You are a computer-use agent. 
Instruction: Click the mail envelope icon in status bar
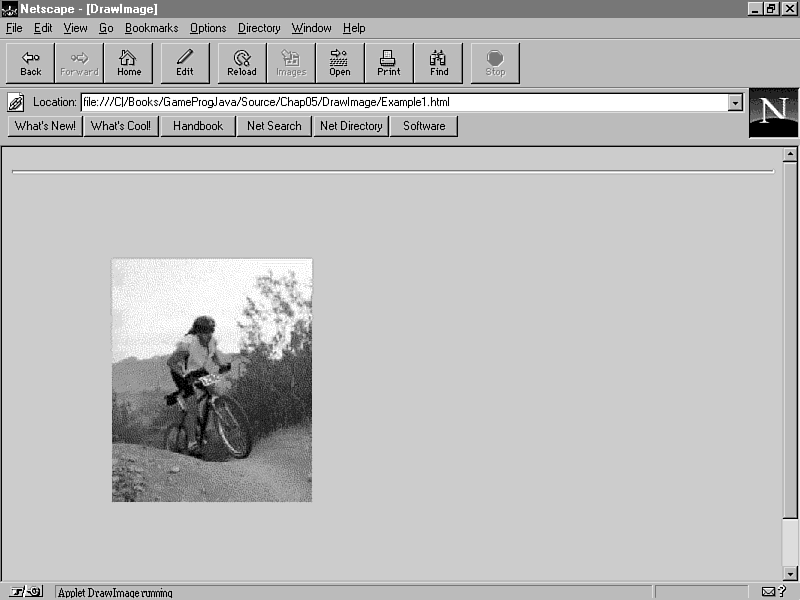click(x=768, y=592)
